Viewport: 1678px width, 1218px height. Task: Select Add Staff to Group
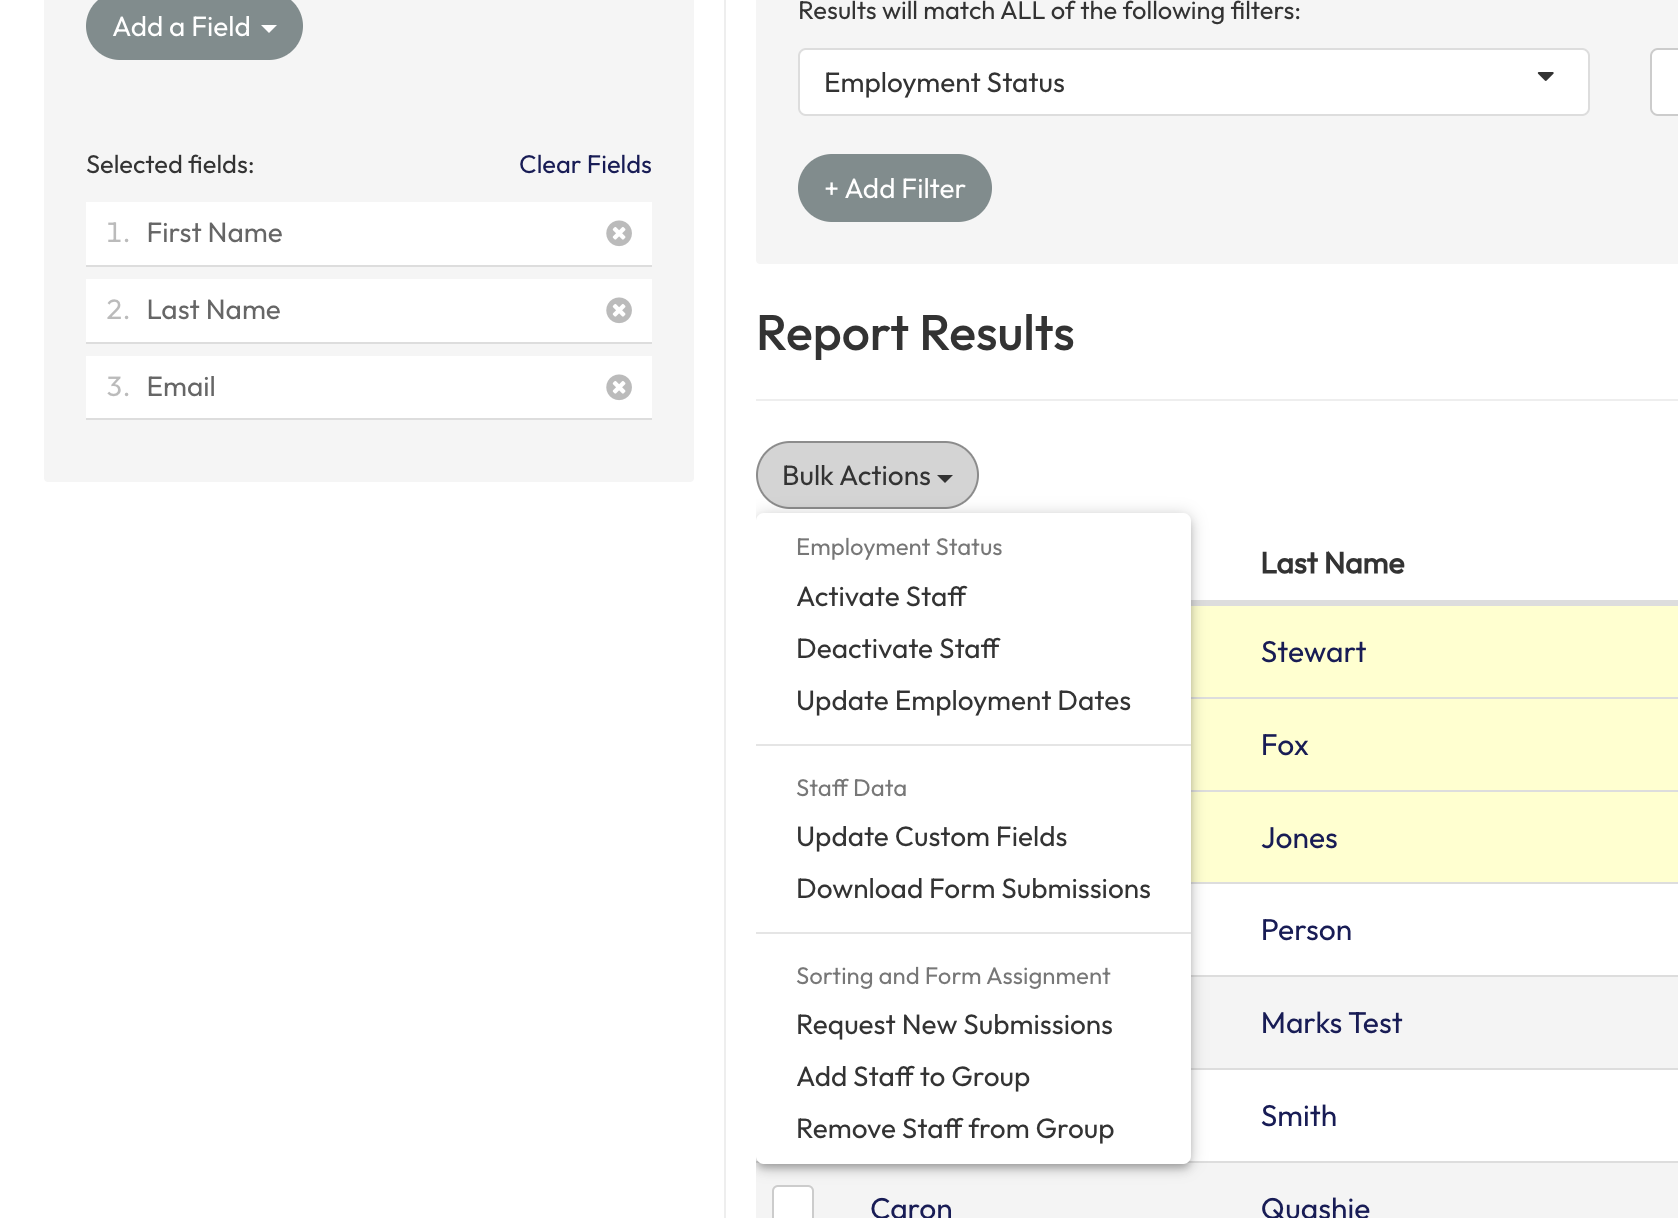pyautogui.click(x=912, y=1076)
